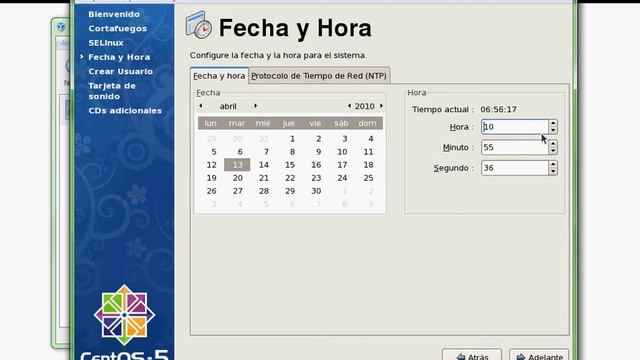Click the greyed day 31 of March
The width and height of the screenshot is (640, 360).
264,139
